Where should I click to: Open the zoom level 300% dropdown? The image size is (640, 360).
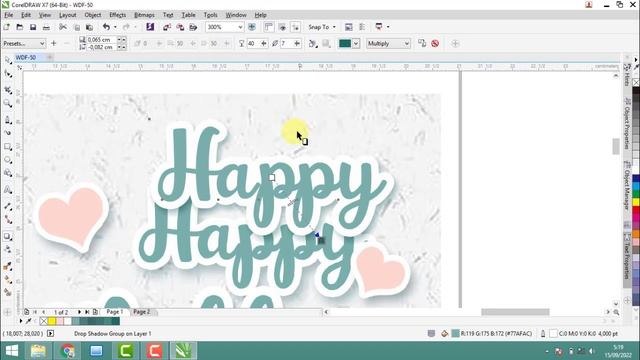point(240,27)
